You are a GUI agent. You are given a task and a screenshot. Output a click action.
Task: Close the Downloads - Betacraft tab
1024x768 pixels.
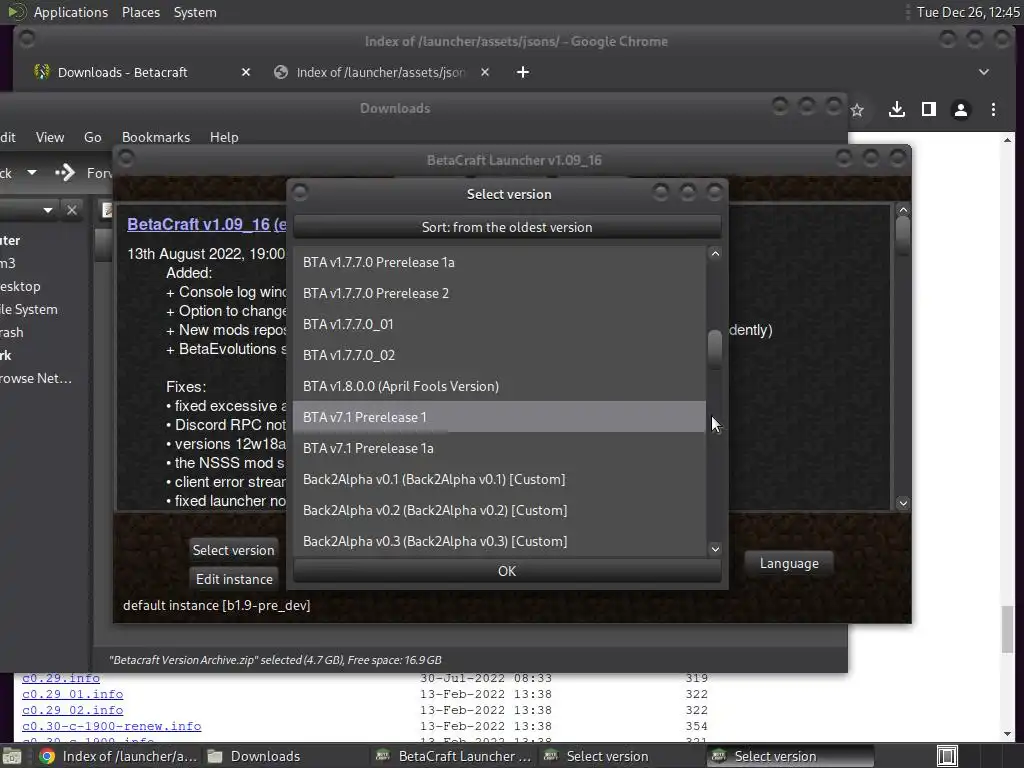point(246,72)
